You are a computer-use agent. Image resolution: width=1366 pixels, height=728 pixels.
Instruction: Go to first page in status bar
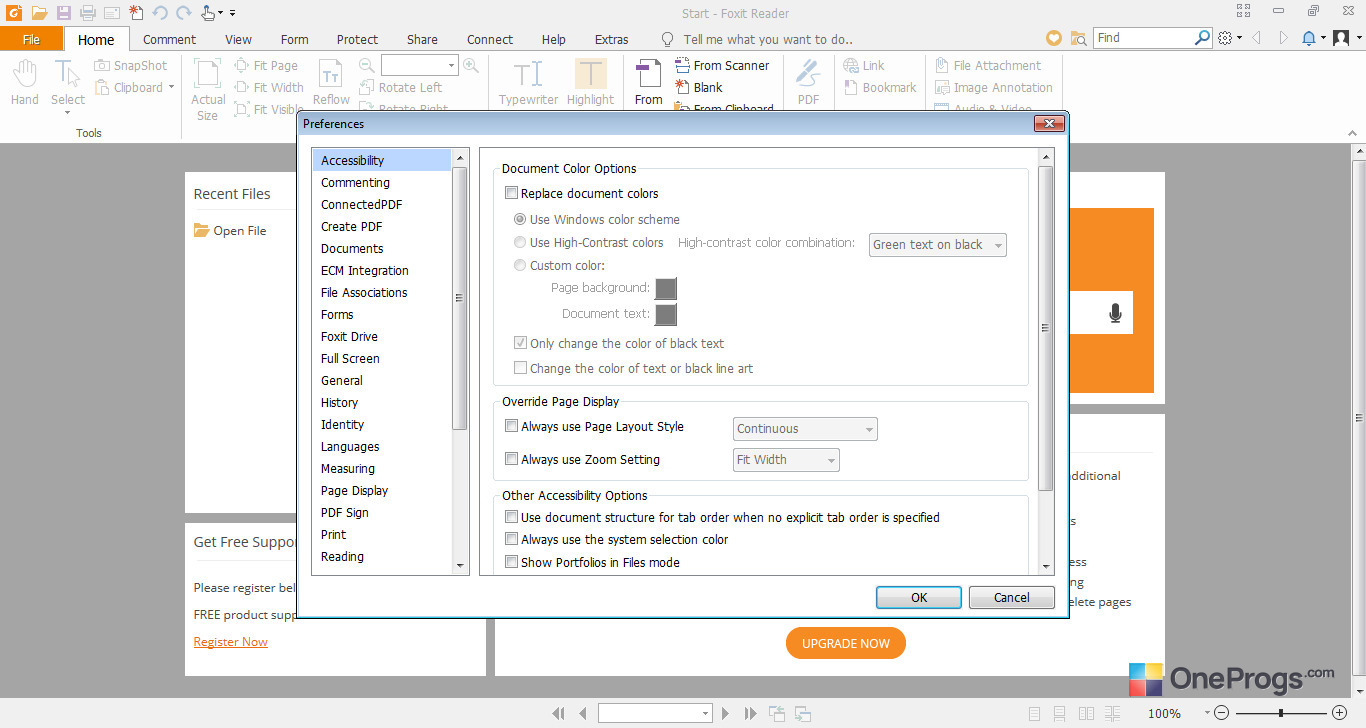click(x=559, y=713)
